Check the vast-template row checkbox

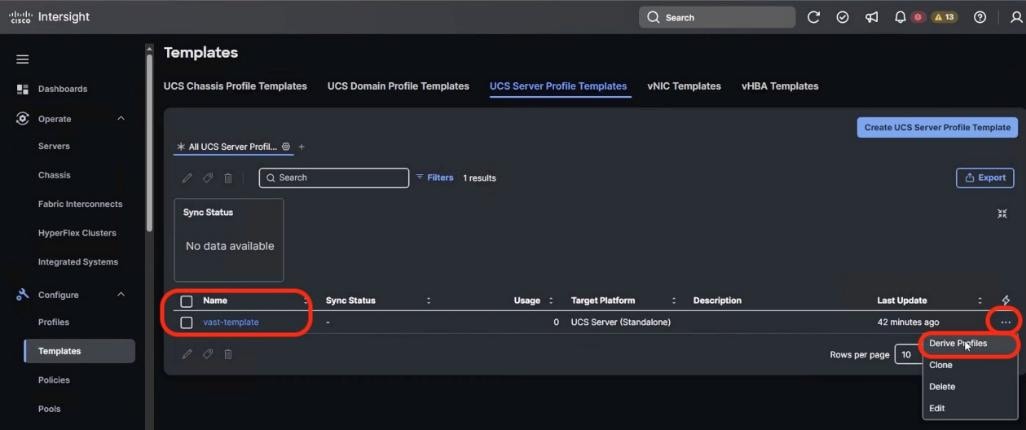tap(186, 323)
